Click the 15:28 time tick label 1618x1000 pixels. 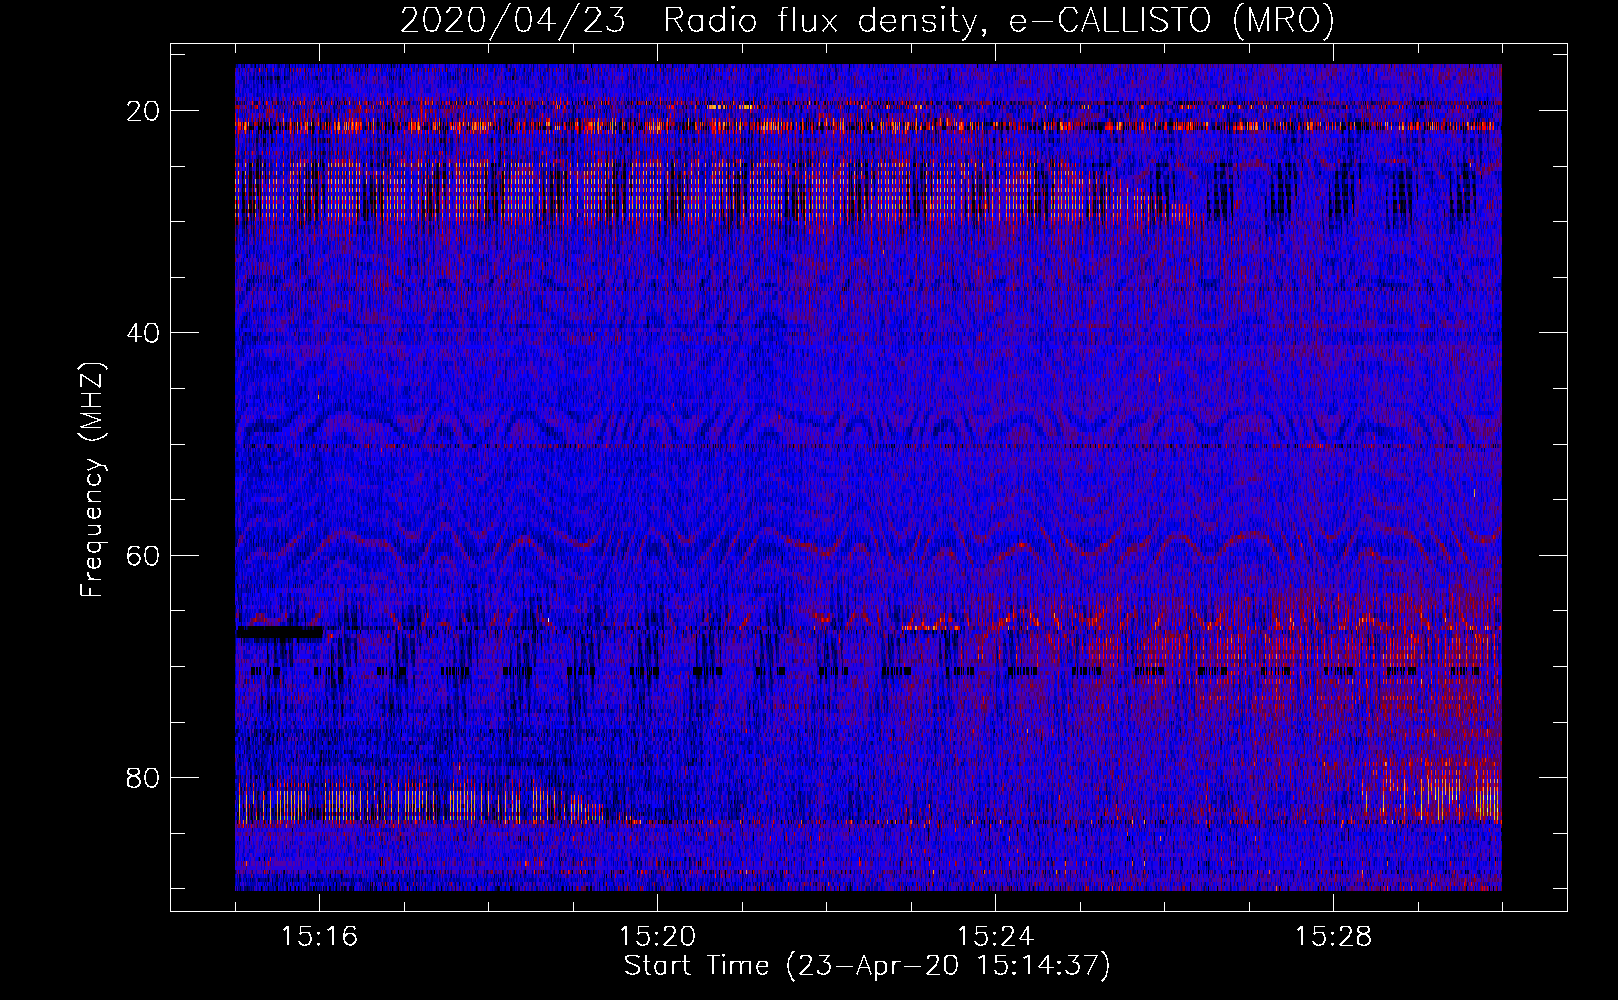click(x=1334, y=936)
